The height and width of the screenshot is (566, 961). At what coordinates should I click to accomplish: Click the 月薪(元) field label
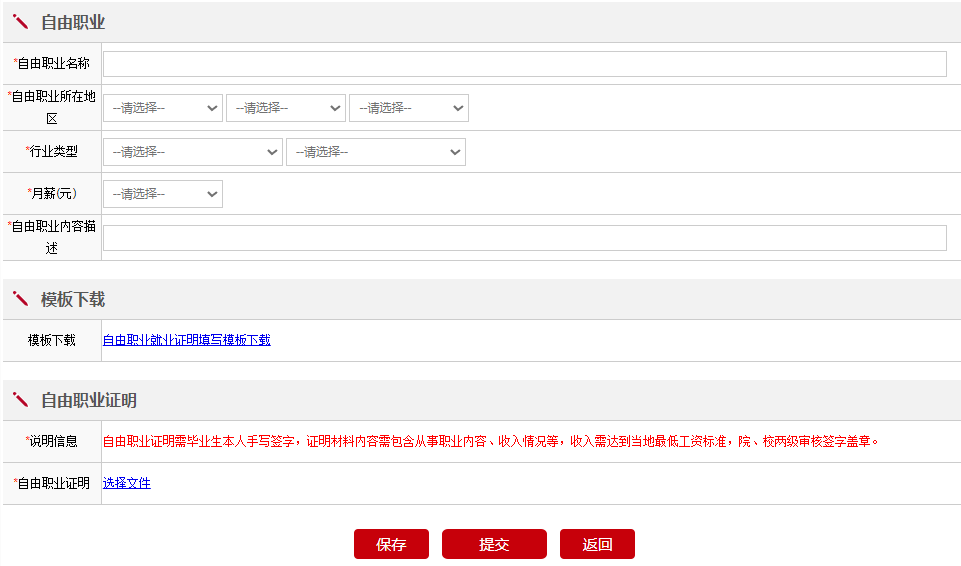52,193
